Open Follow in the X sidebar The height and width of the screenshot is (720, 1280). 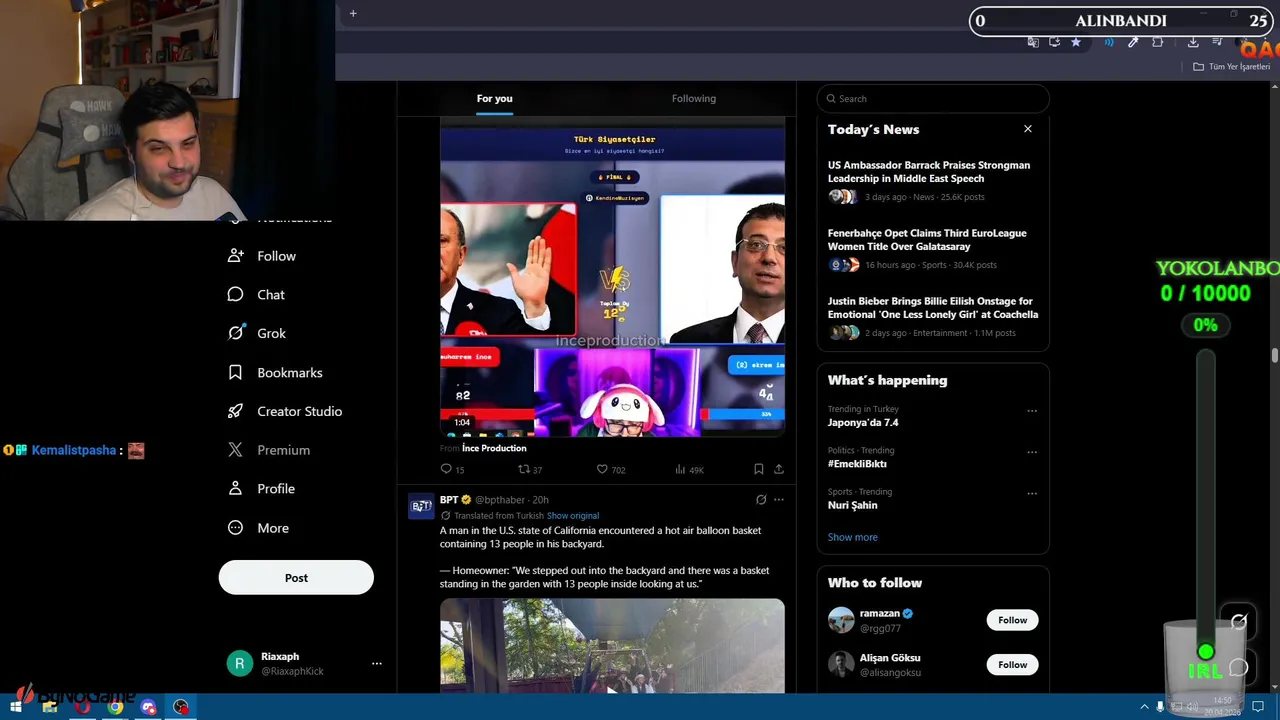262,256
